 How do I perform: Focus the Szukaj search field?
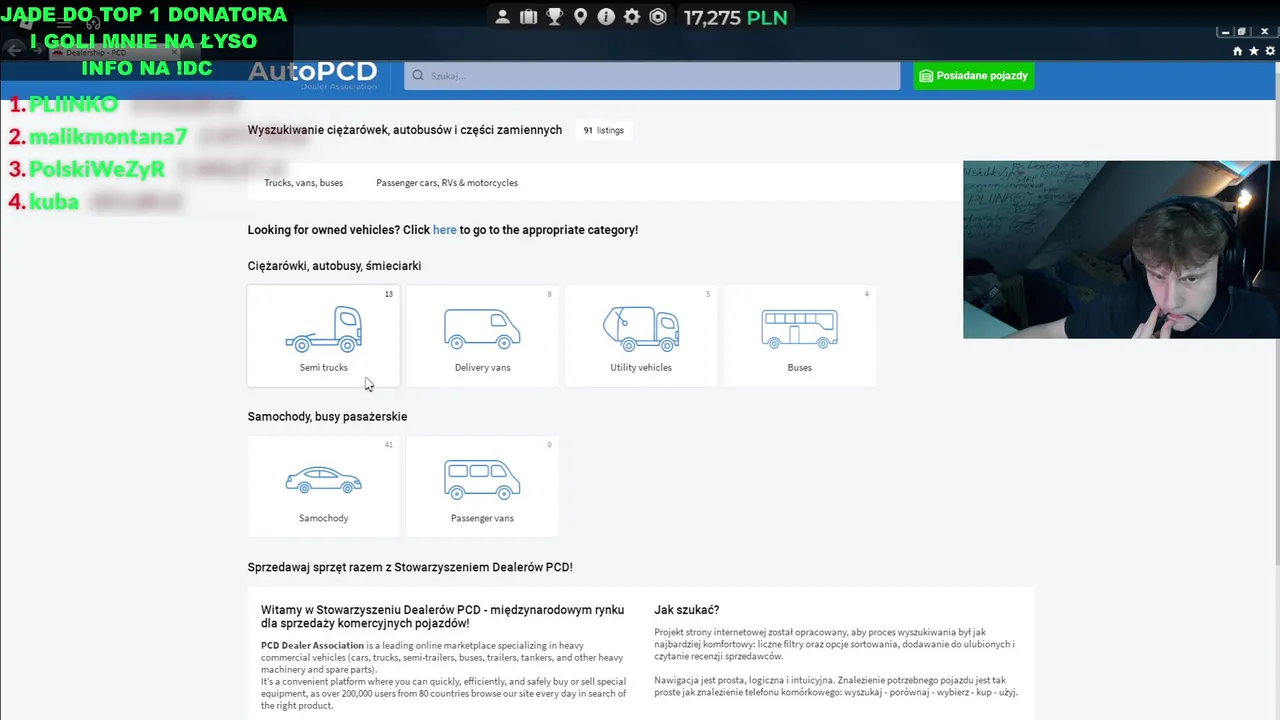(x=652, y=76)
